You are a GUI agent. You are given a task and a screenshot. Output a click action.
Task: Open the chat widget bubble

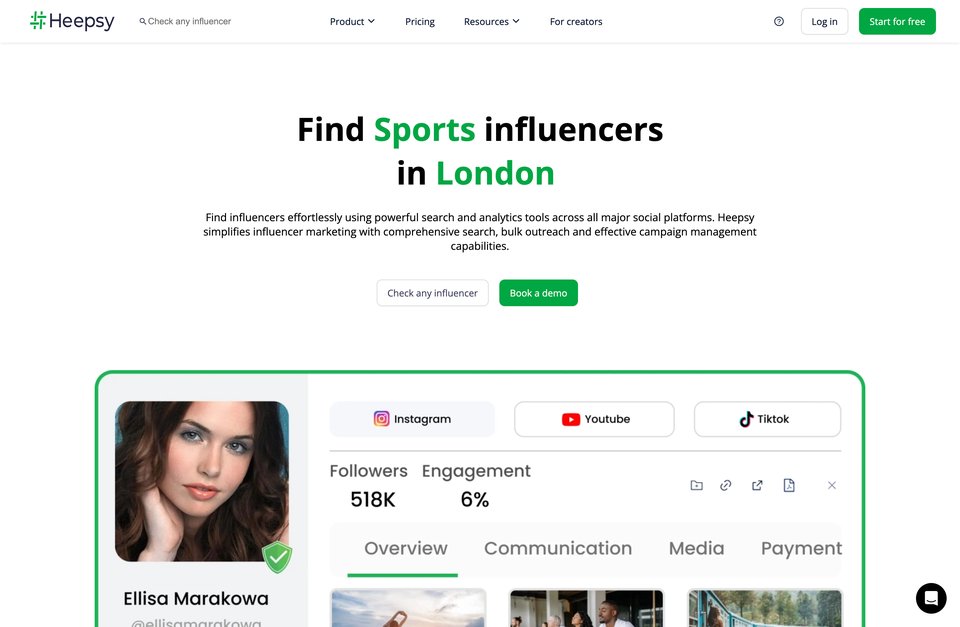[x=931, y=598]
